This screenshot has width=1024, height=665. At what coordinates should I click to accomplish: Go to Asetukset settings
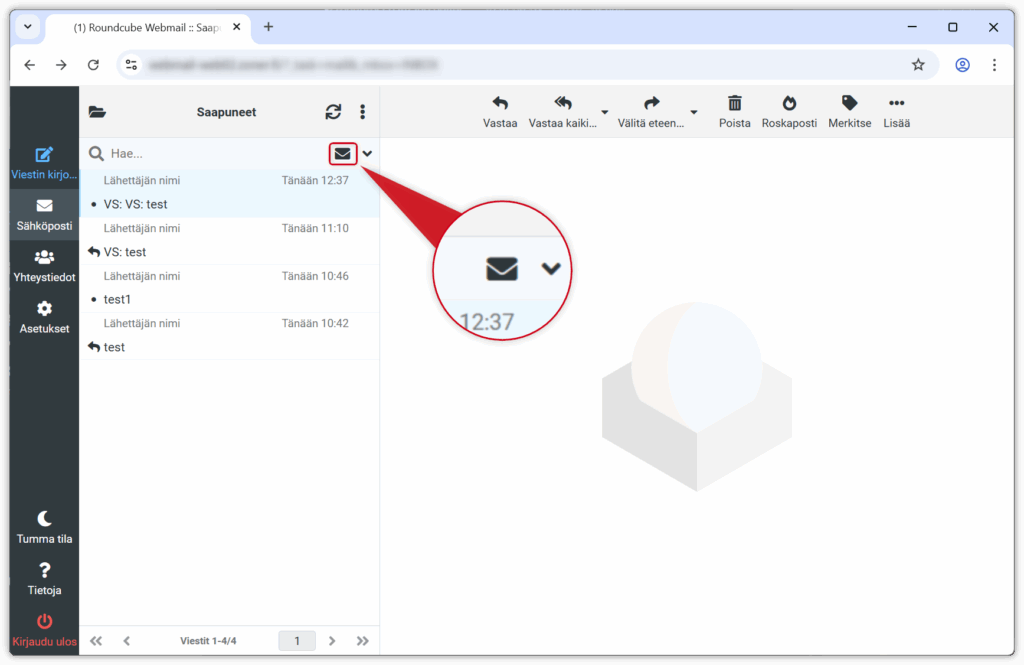44,316
